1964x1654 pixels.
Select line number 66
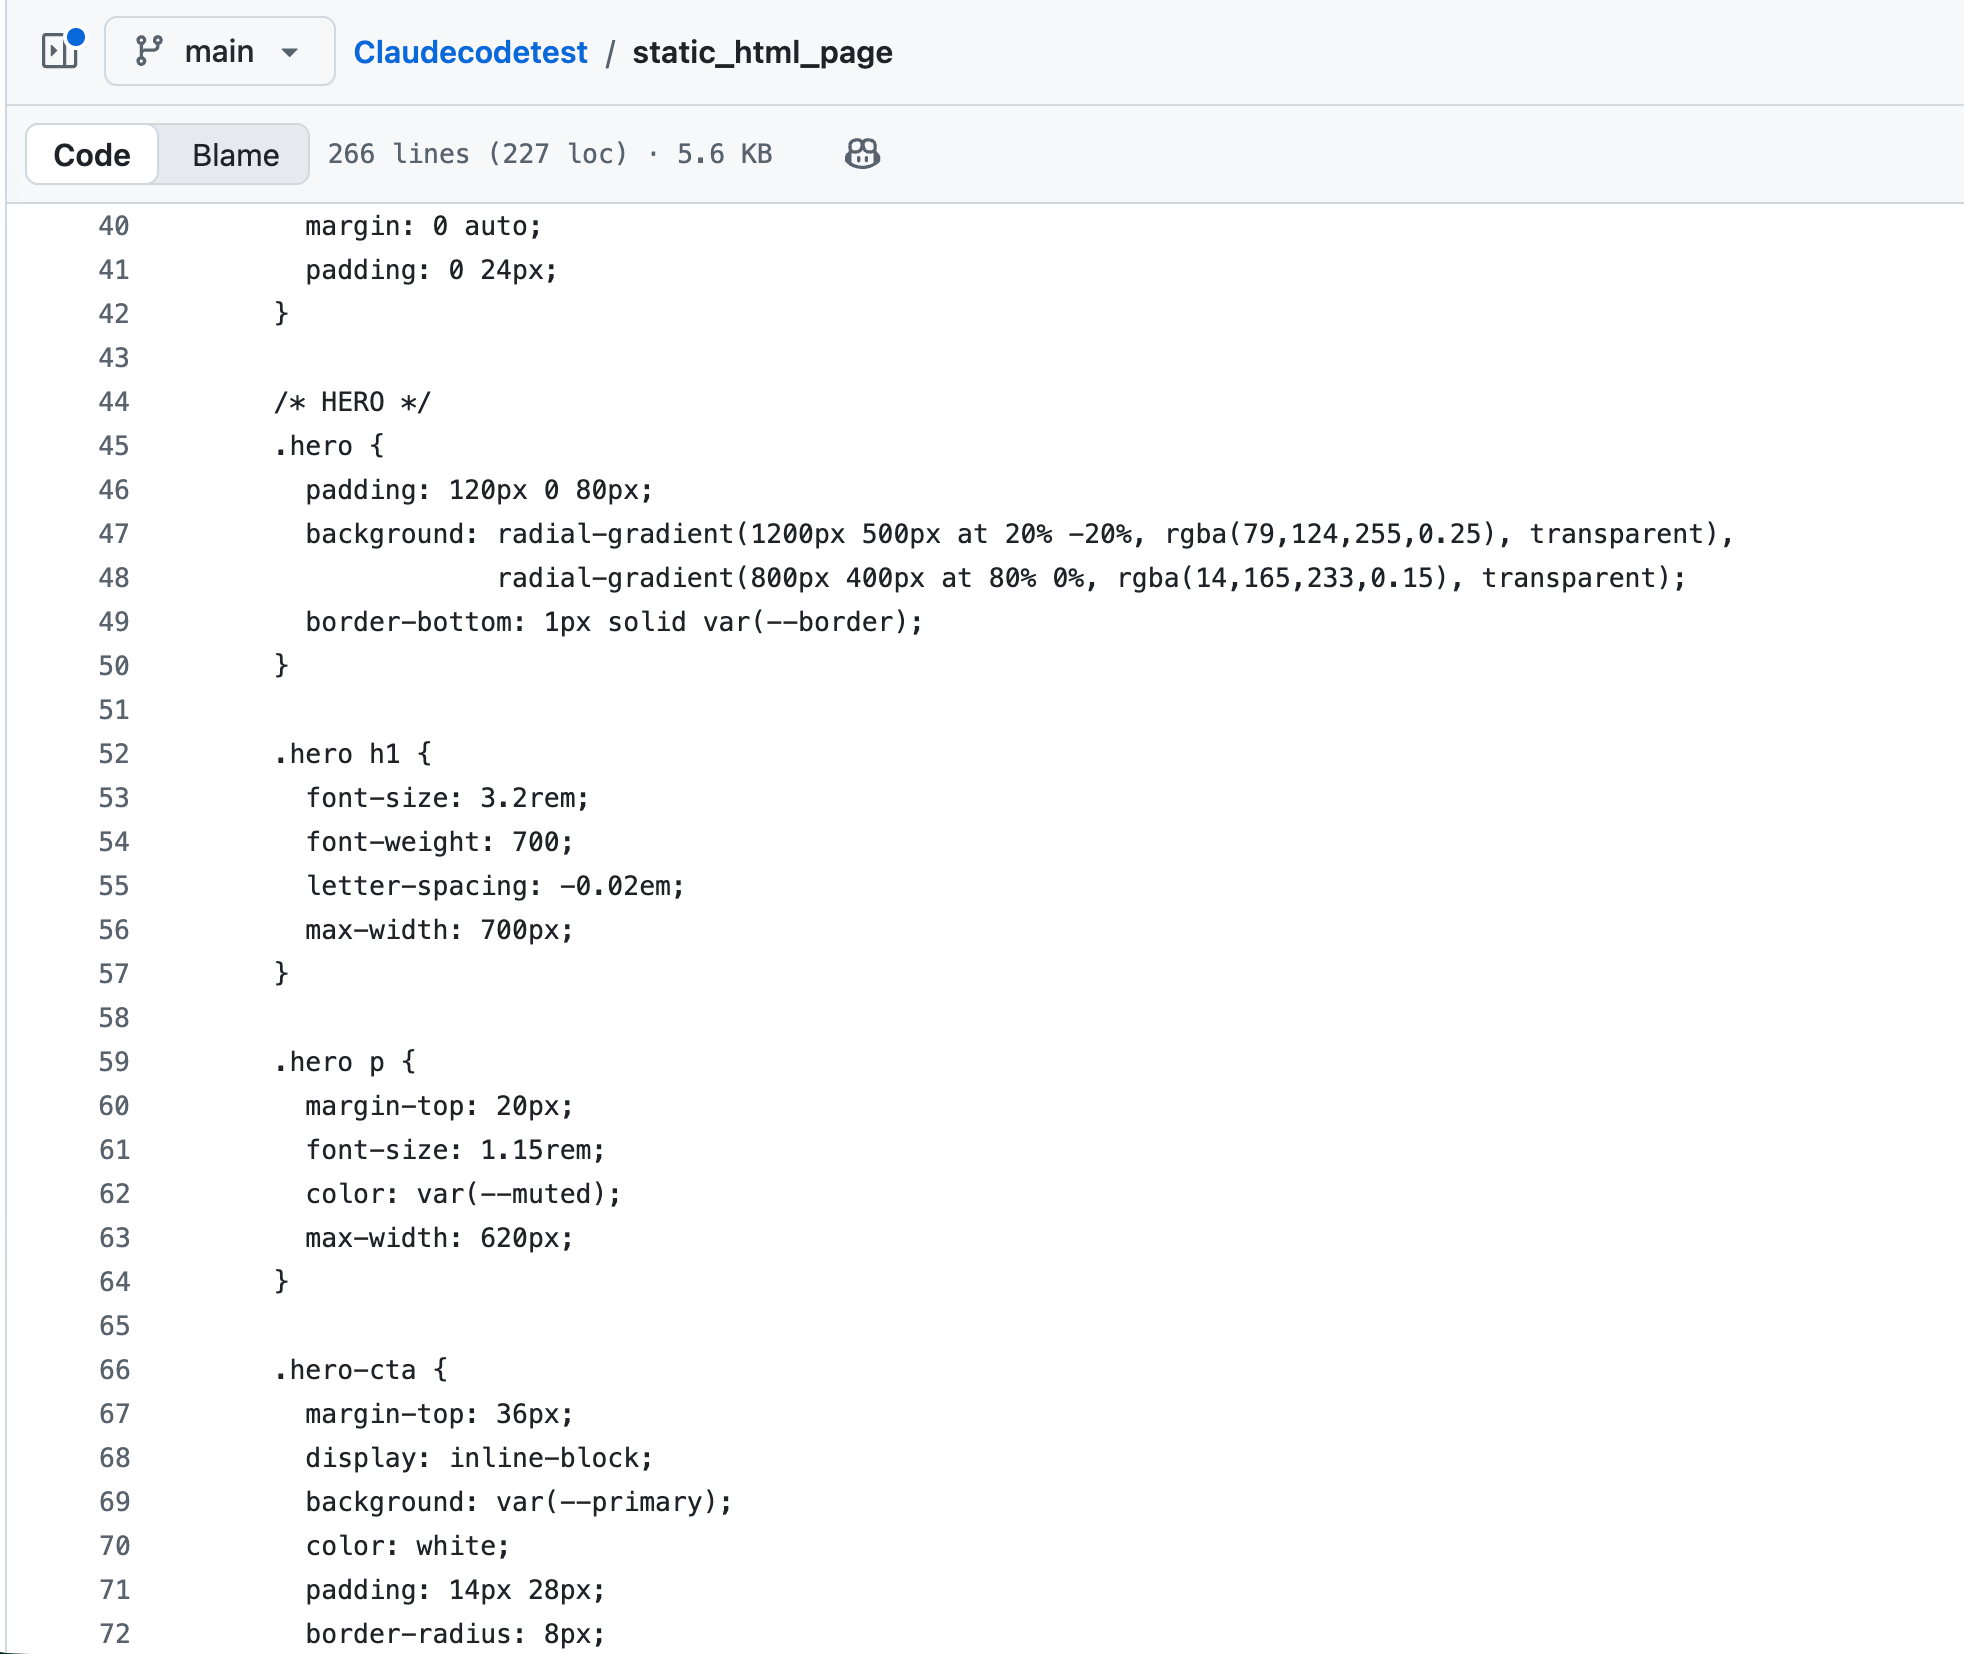tap(114, 1370)
